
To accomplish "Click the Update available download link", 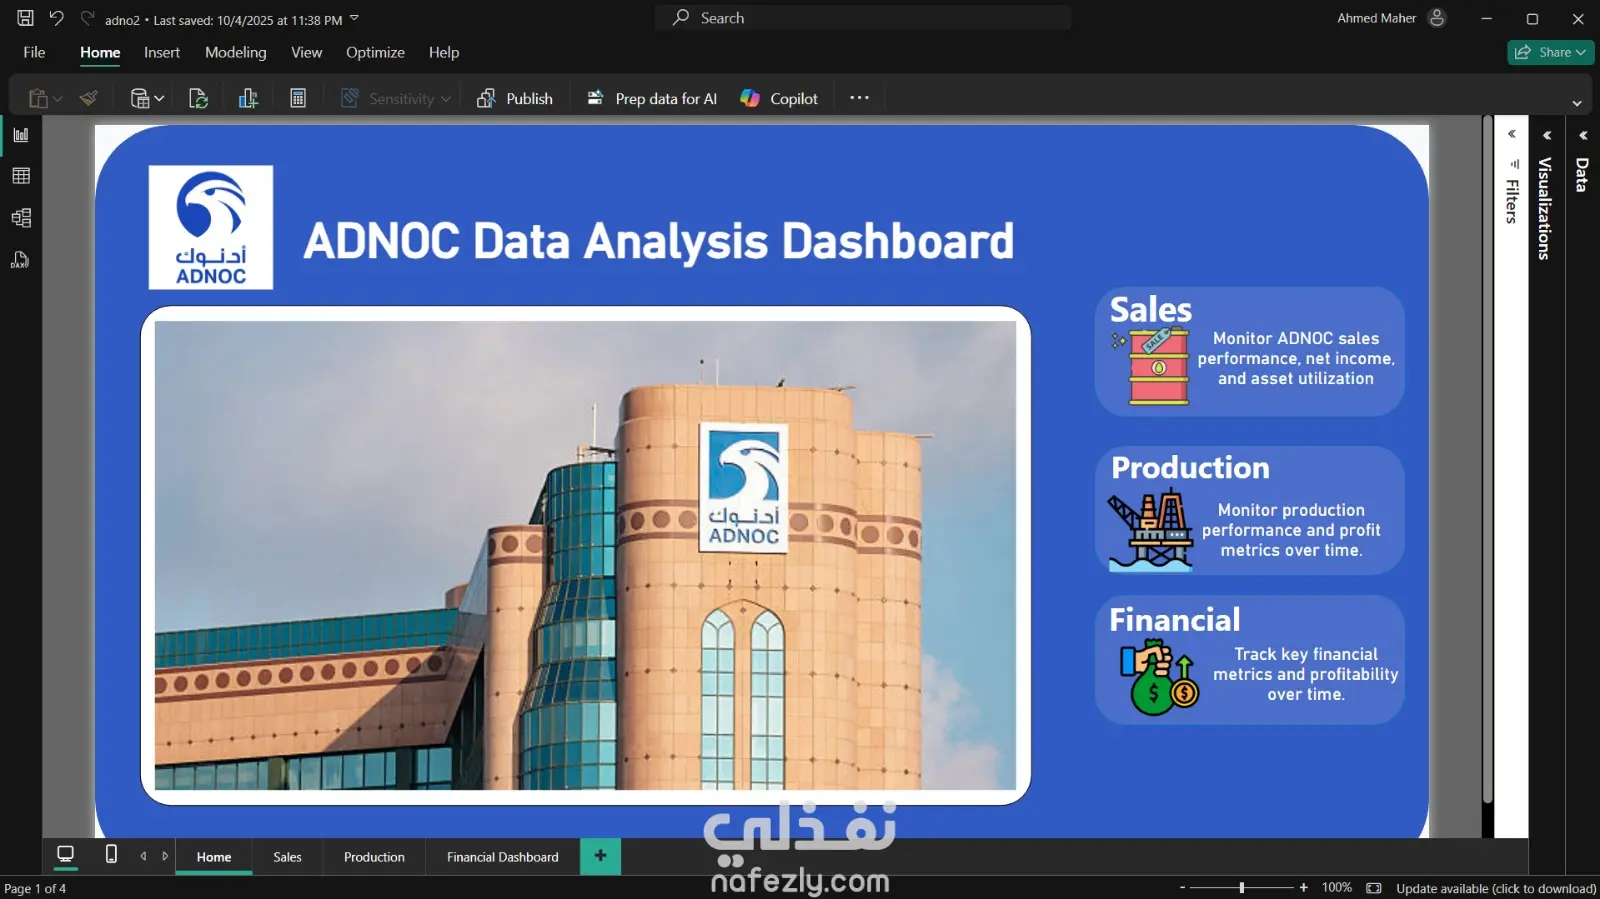I will point(1496,888).
